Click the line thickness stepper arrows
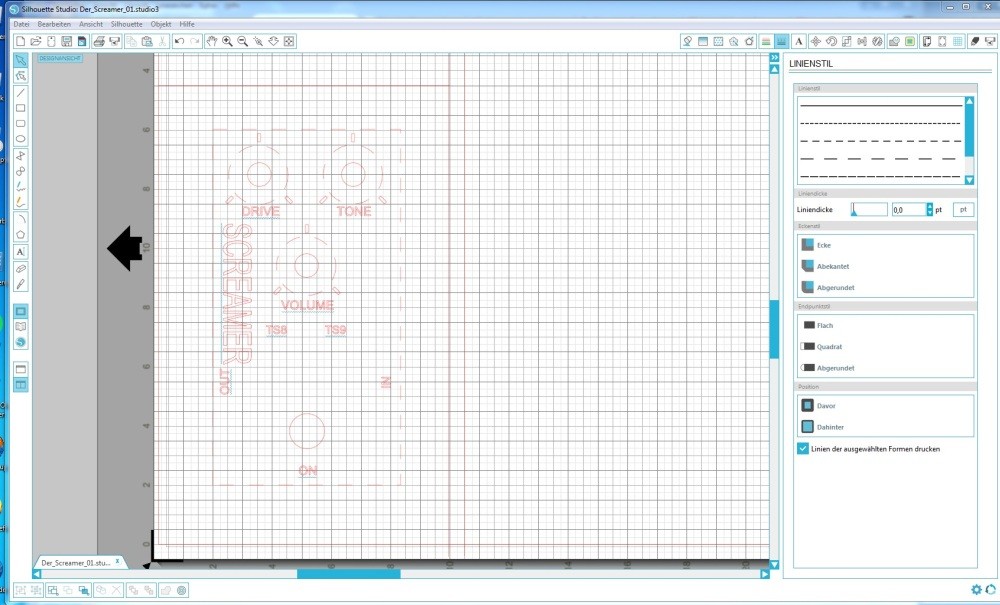Screen dimensions: 1000x605 pos(929,209)
